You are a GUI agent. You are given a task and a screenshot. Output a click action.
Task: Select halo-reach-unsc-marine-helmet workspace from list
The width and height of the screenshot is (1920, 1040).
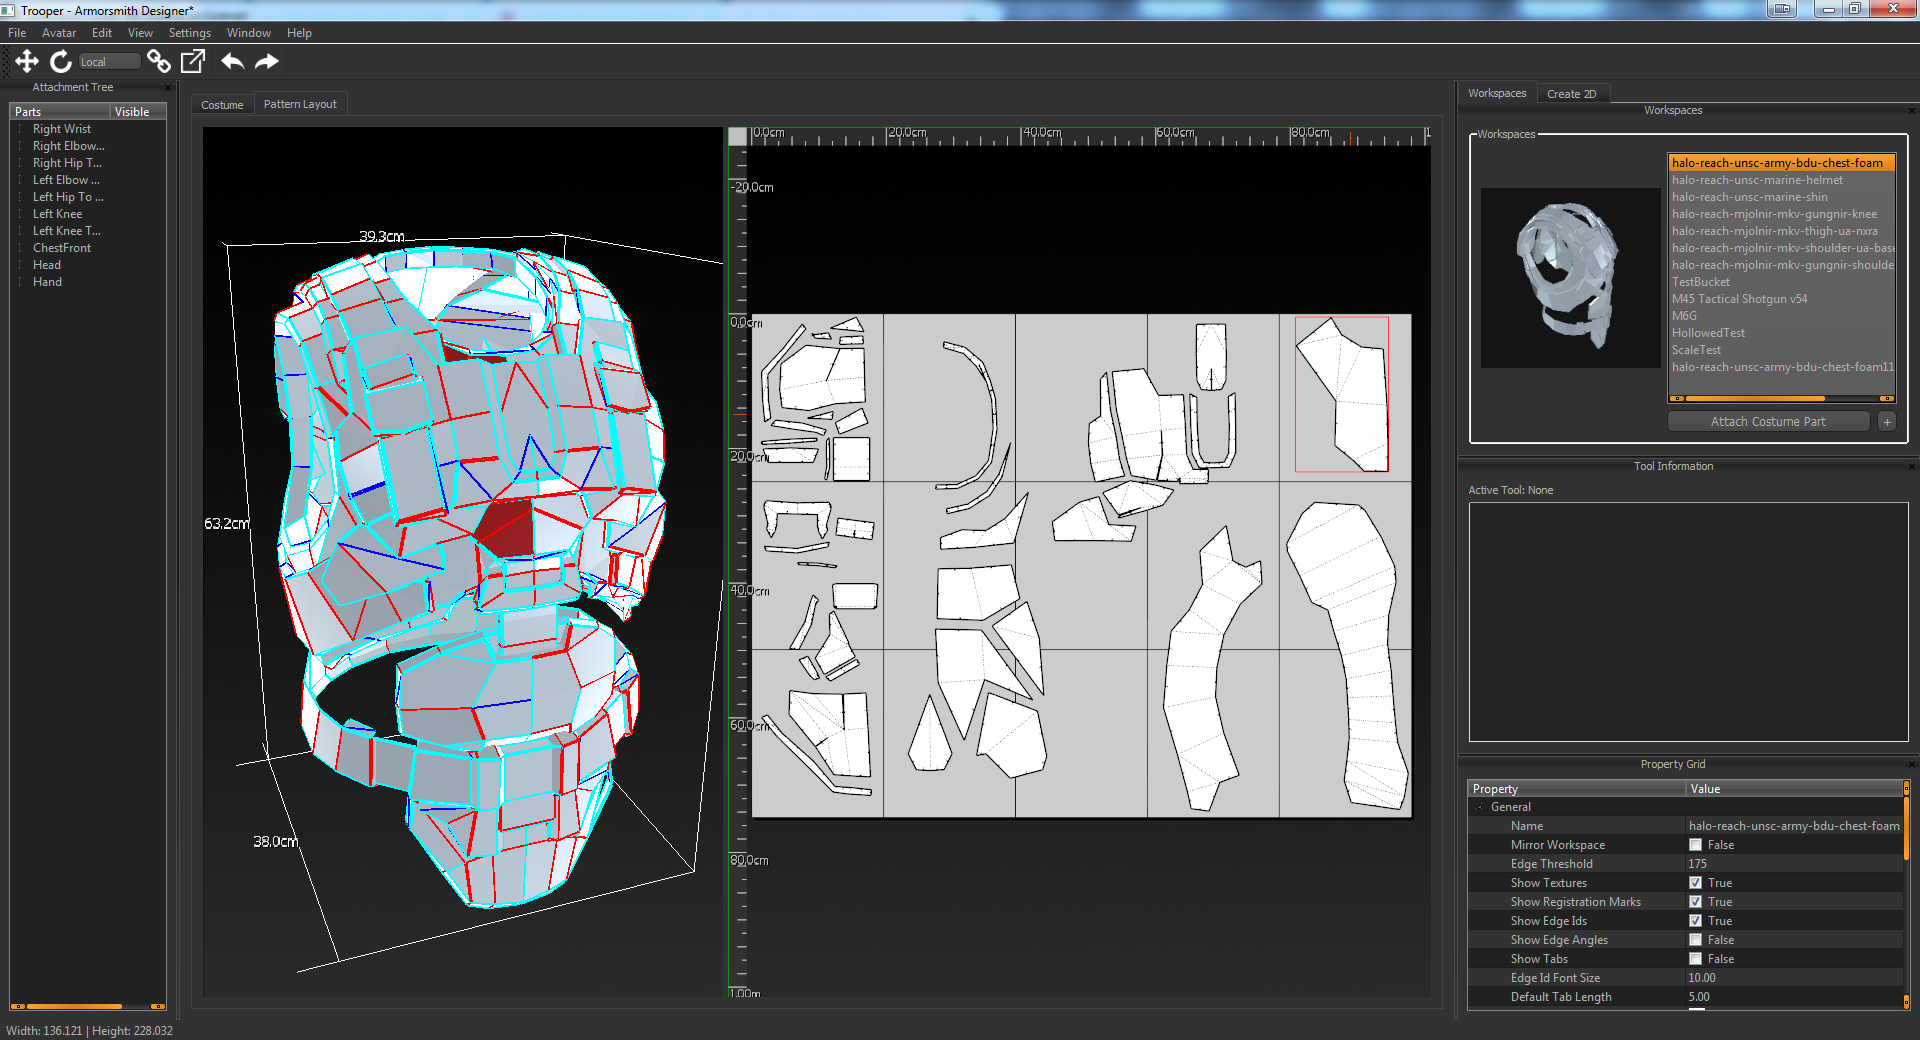click(1757, 180)
